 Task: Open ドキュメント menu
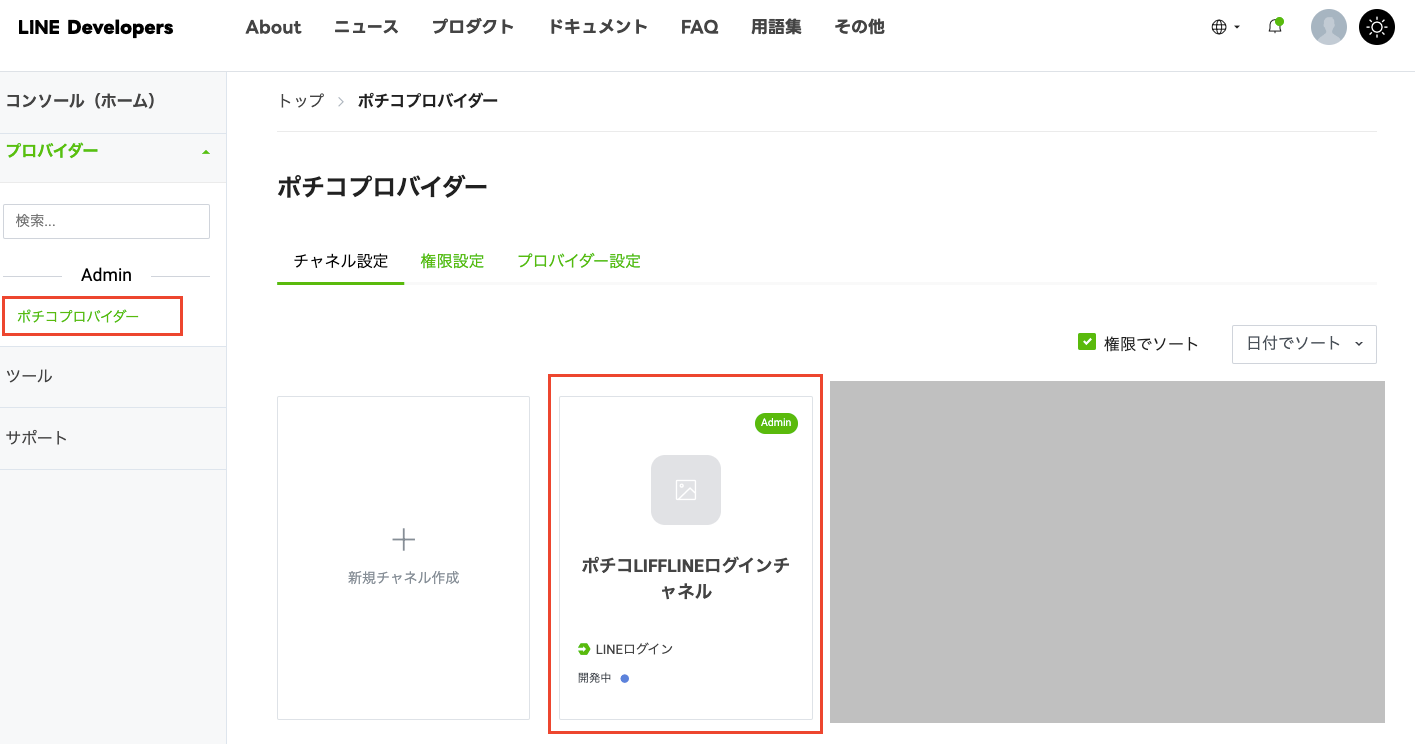pyautogui.click(x=598, y=27)
